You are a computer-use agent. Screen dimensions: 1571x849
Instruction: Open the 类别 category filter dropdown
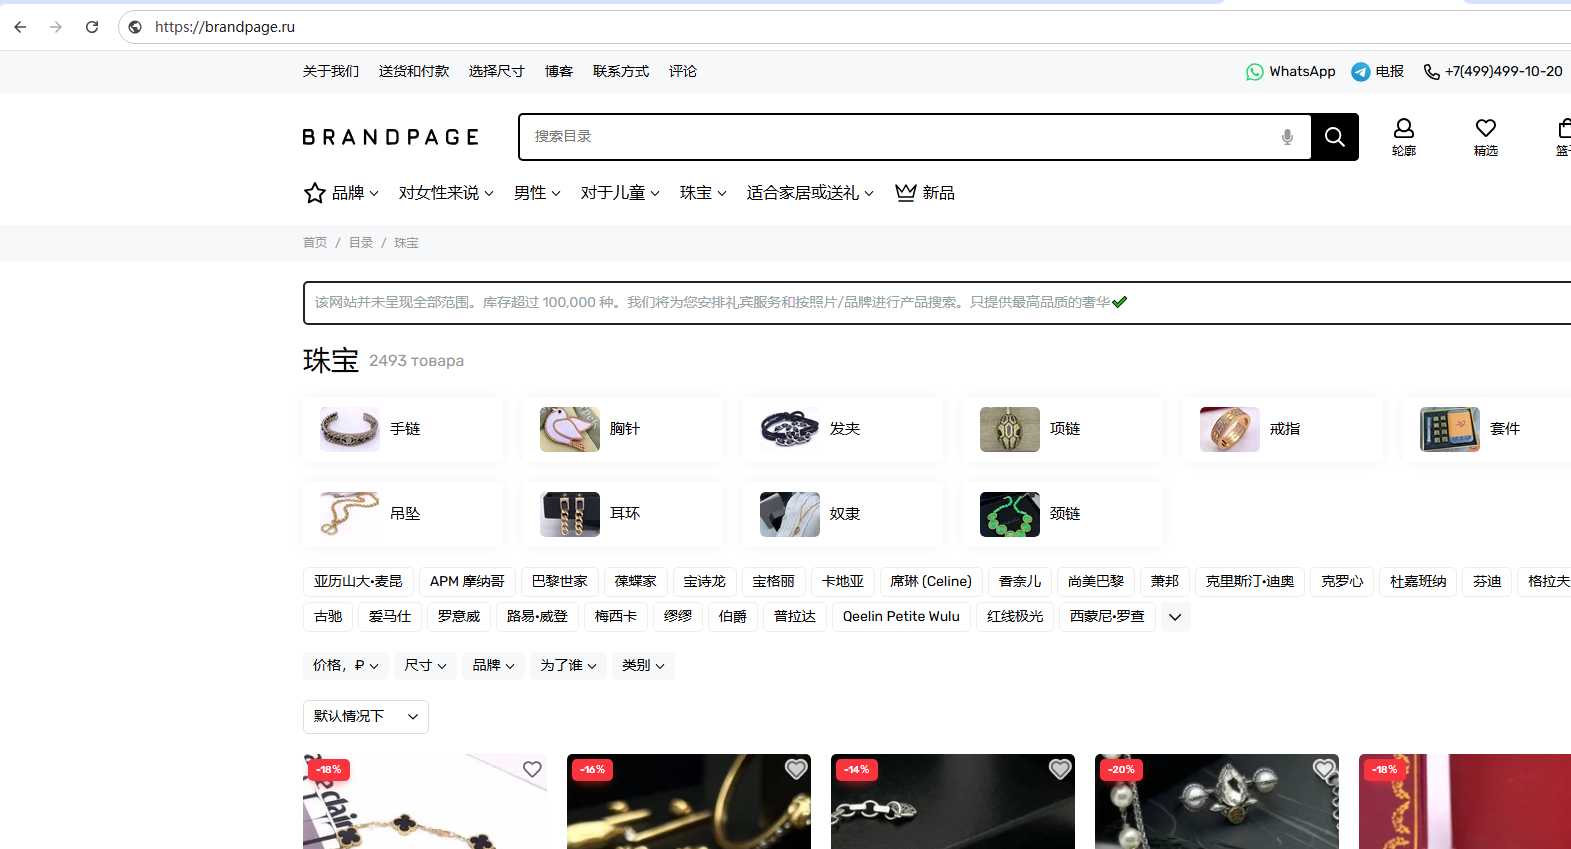pyautogui.click(x=643, y=666)
